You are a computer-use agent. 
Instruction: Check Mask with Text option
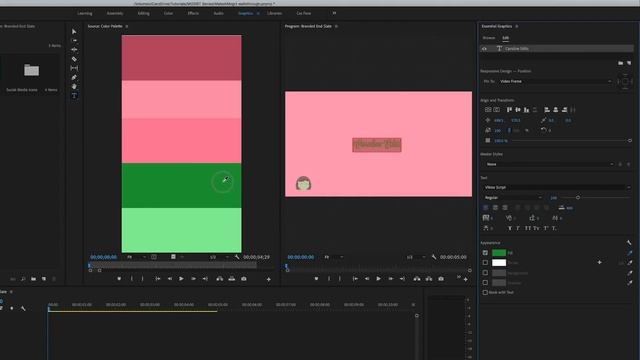pyautogui.click(x=485, y=292)
